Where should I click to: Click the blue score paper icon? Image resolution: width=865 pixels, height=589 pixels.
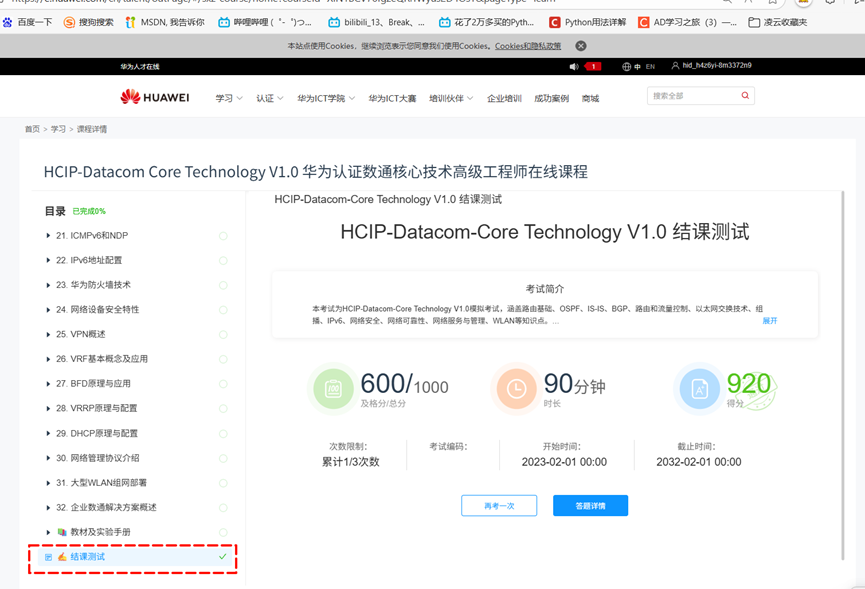[700, 389]
